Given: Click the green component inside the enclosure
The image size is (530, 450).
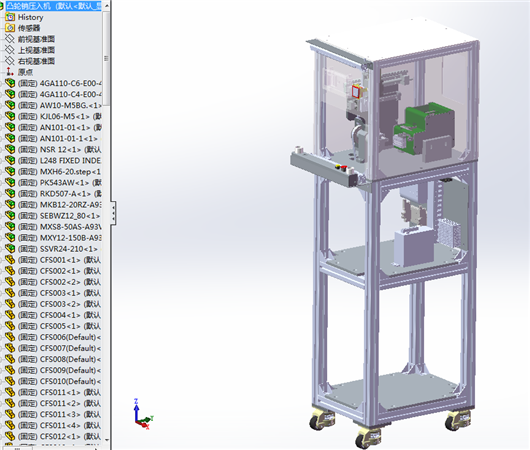Looking at the screenshot, I should click(x=424, y=128).
